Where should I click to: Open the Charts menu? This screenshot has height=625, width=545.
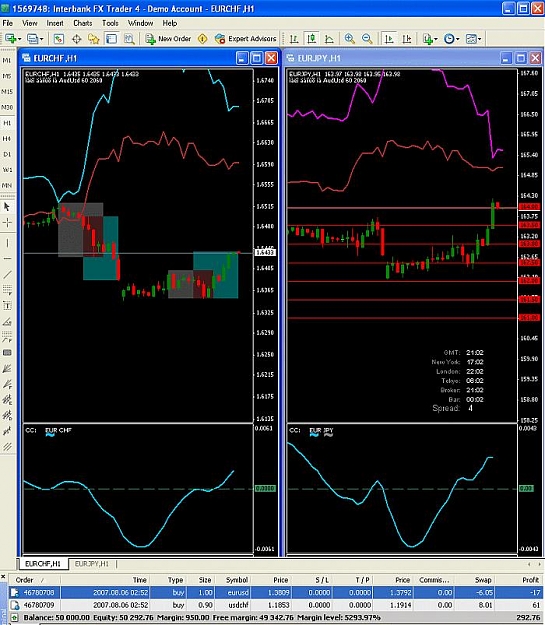click(83, 23)
